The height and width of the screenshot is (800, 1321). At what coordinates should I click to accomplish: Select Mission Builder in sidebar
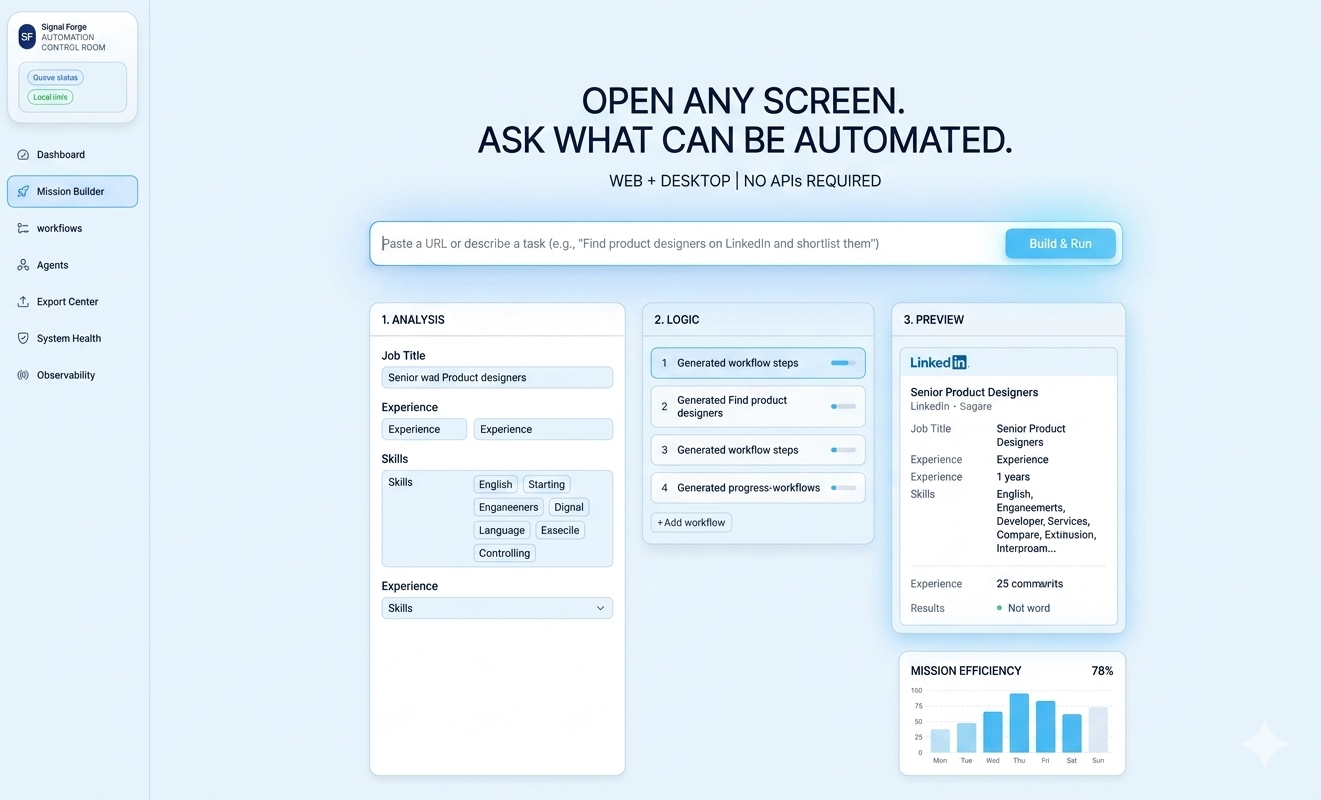coord(72,192)
